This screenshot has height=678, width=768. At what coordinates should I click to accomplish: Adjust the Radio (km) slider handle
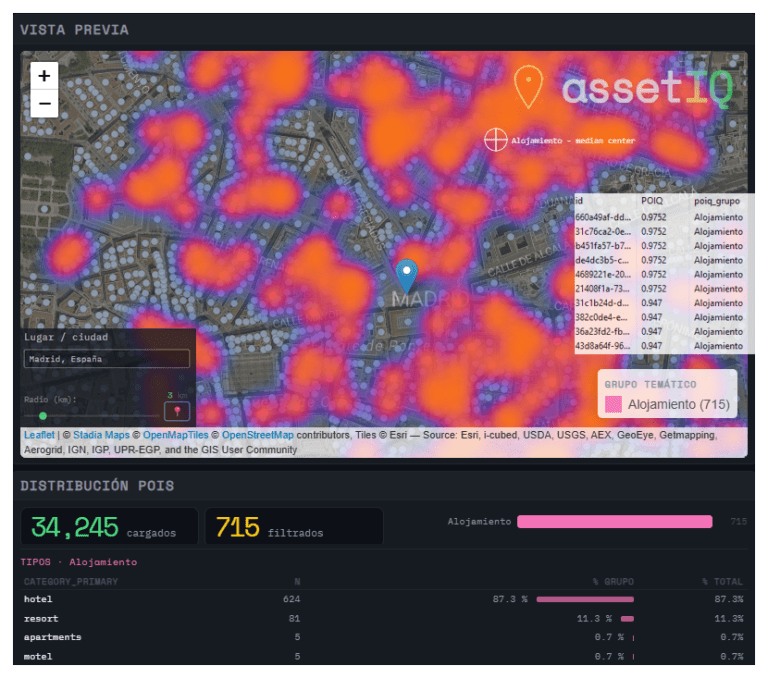[x=43, y=416]
